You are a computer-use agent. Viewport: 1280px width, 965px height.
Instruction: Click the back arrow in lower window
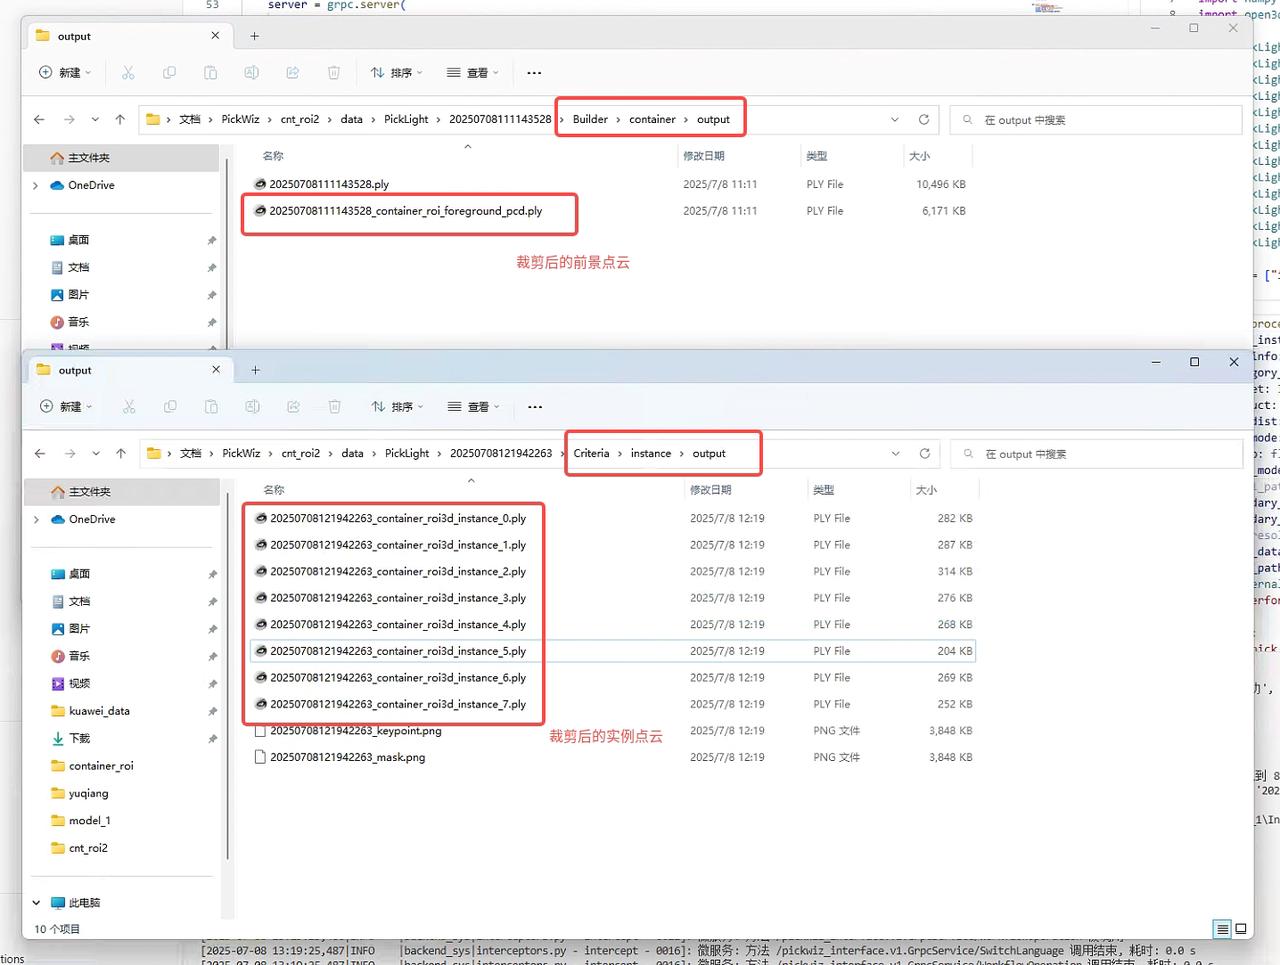(40, 454)
